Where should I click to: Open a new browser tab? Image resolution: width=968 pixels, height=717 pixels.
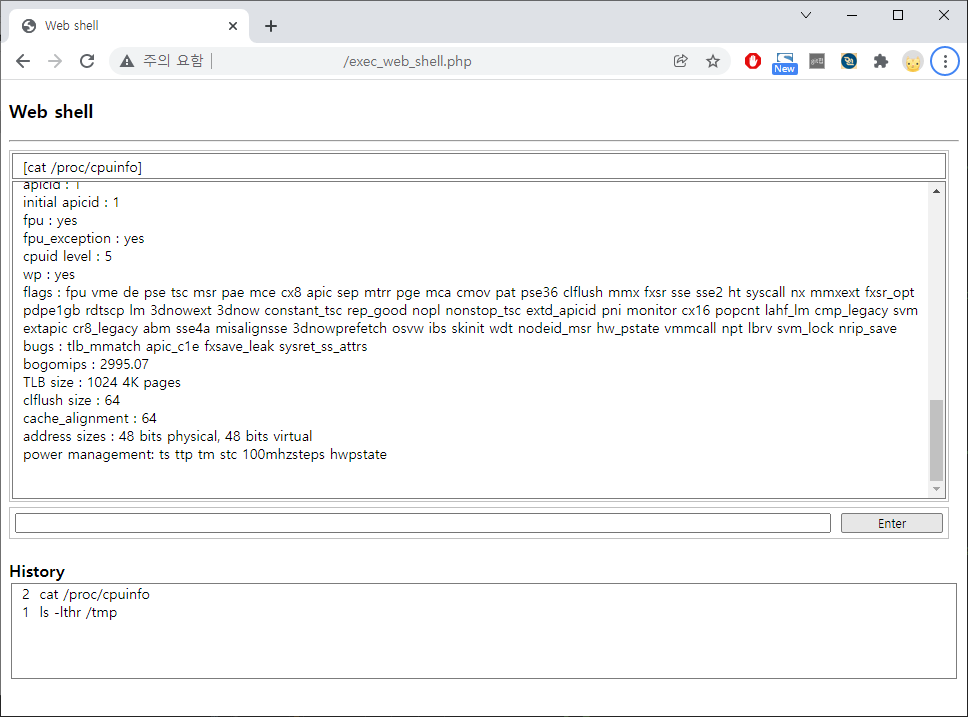point(270,26)
